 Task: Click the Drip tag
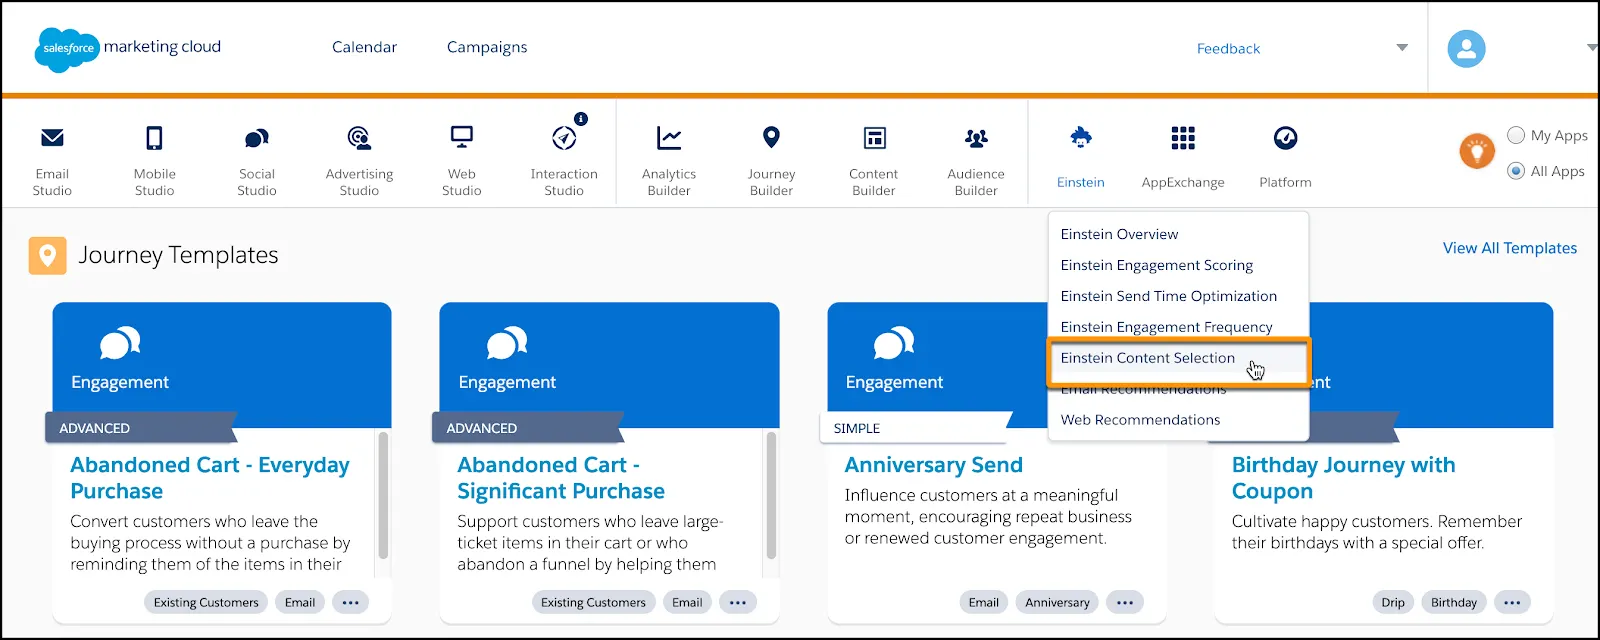point(1393,602)
